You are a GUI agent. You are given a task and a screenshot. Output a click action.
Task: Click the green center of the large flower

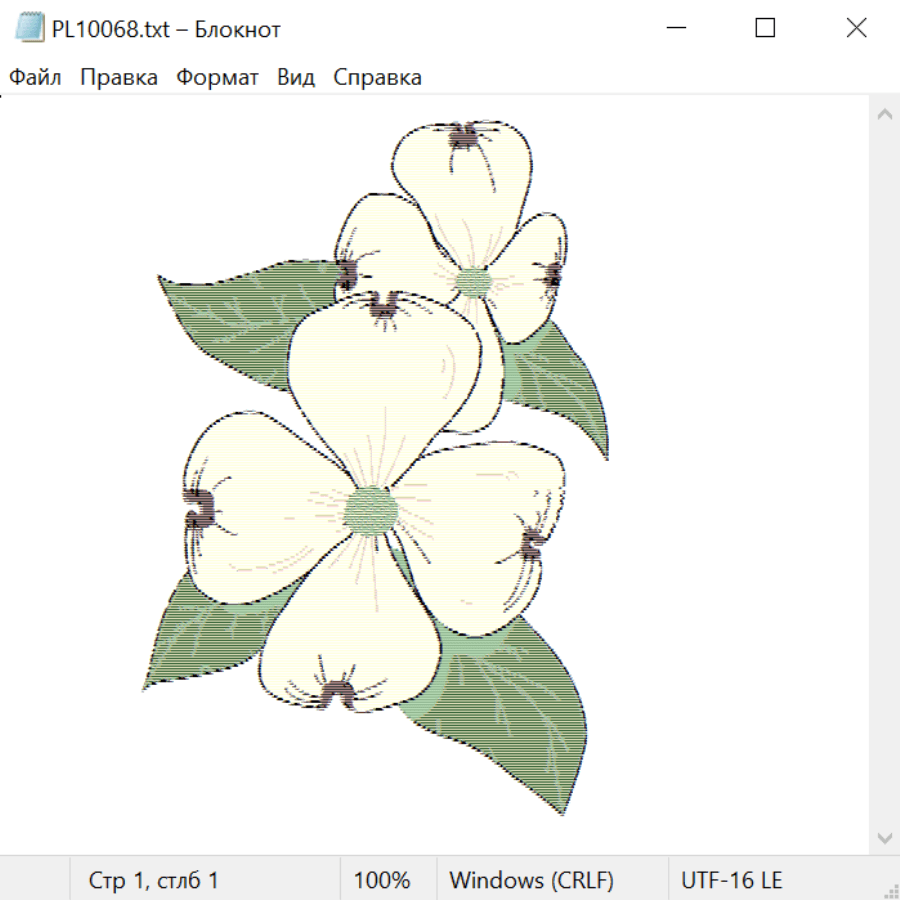(371, 511)
